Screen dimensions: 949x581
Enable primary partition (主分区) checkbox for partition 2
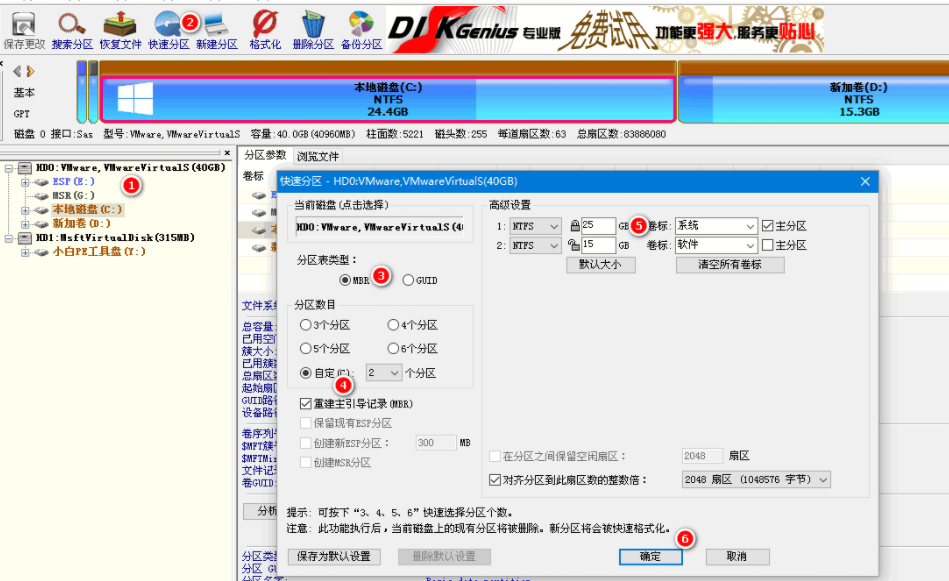(x=768, y=245)
